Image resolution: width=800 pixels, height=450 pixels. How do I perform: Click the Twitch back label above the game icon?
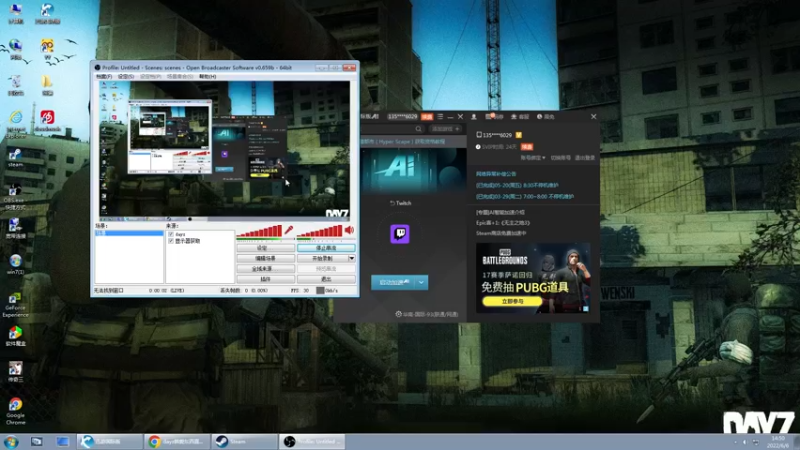click(x=401, y=203)
